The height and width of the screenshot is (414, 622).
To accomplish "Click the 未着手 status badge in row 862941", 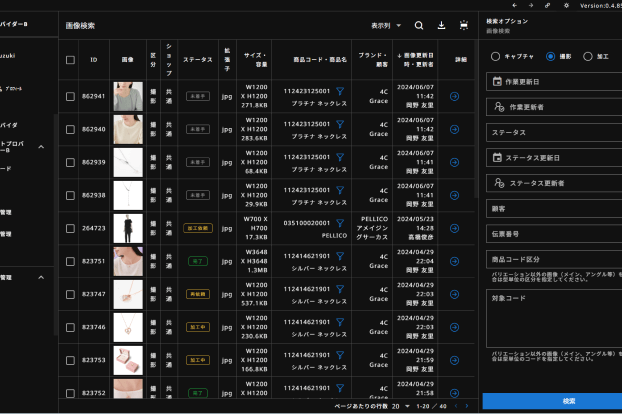I will pos(198,96).
